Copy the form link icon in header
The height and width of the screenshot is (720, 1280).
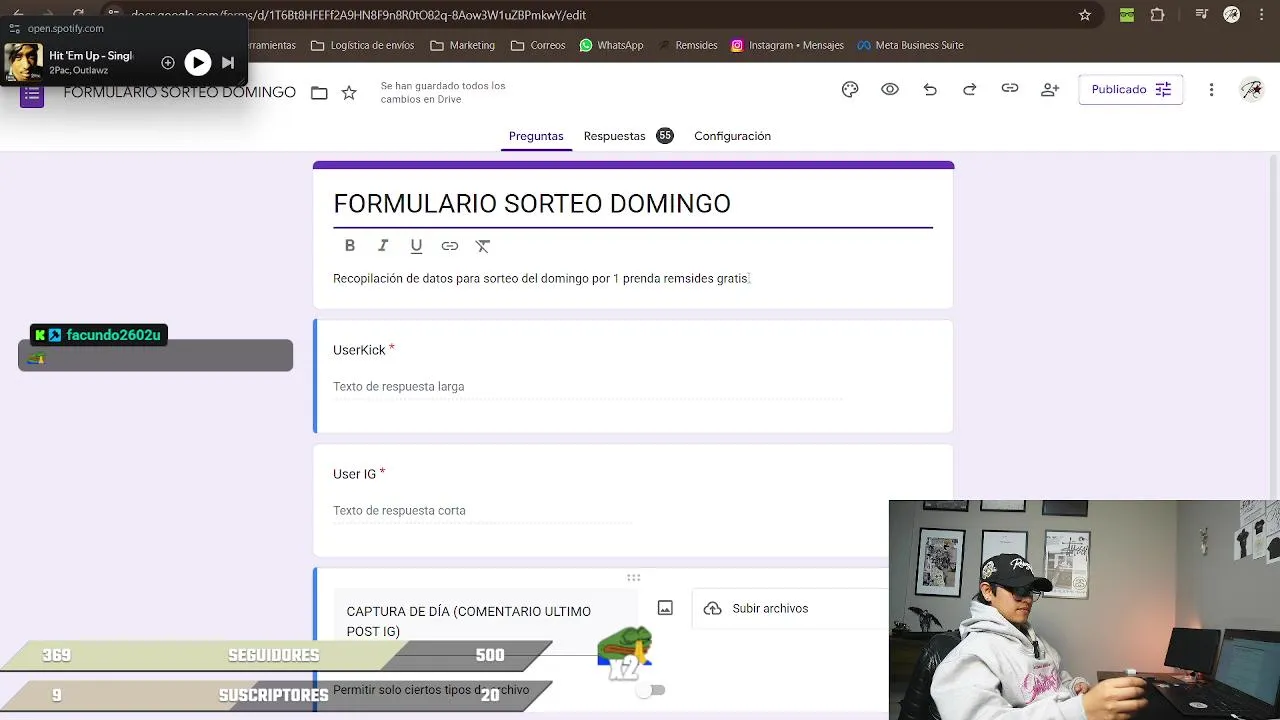[1010, 89]
